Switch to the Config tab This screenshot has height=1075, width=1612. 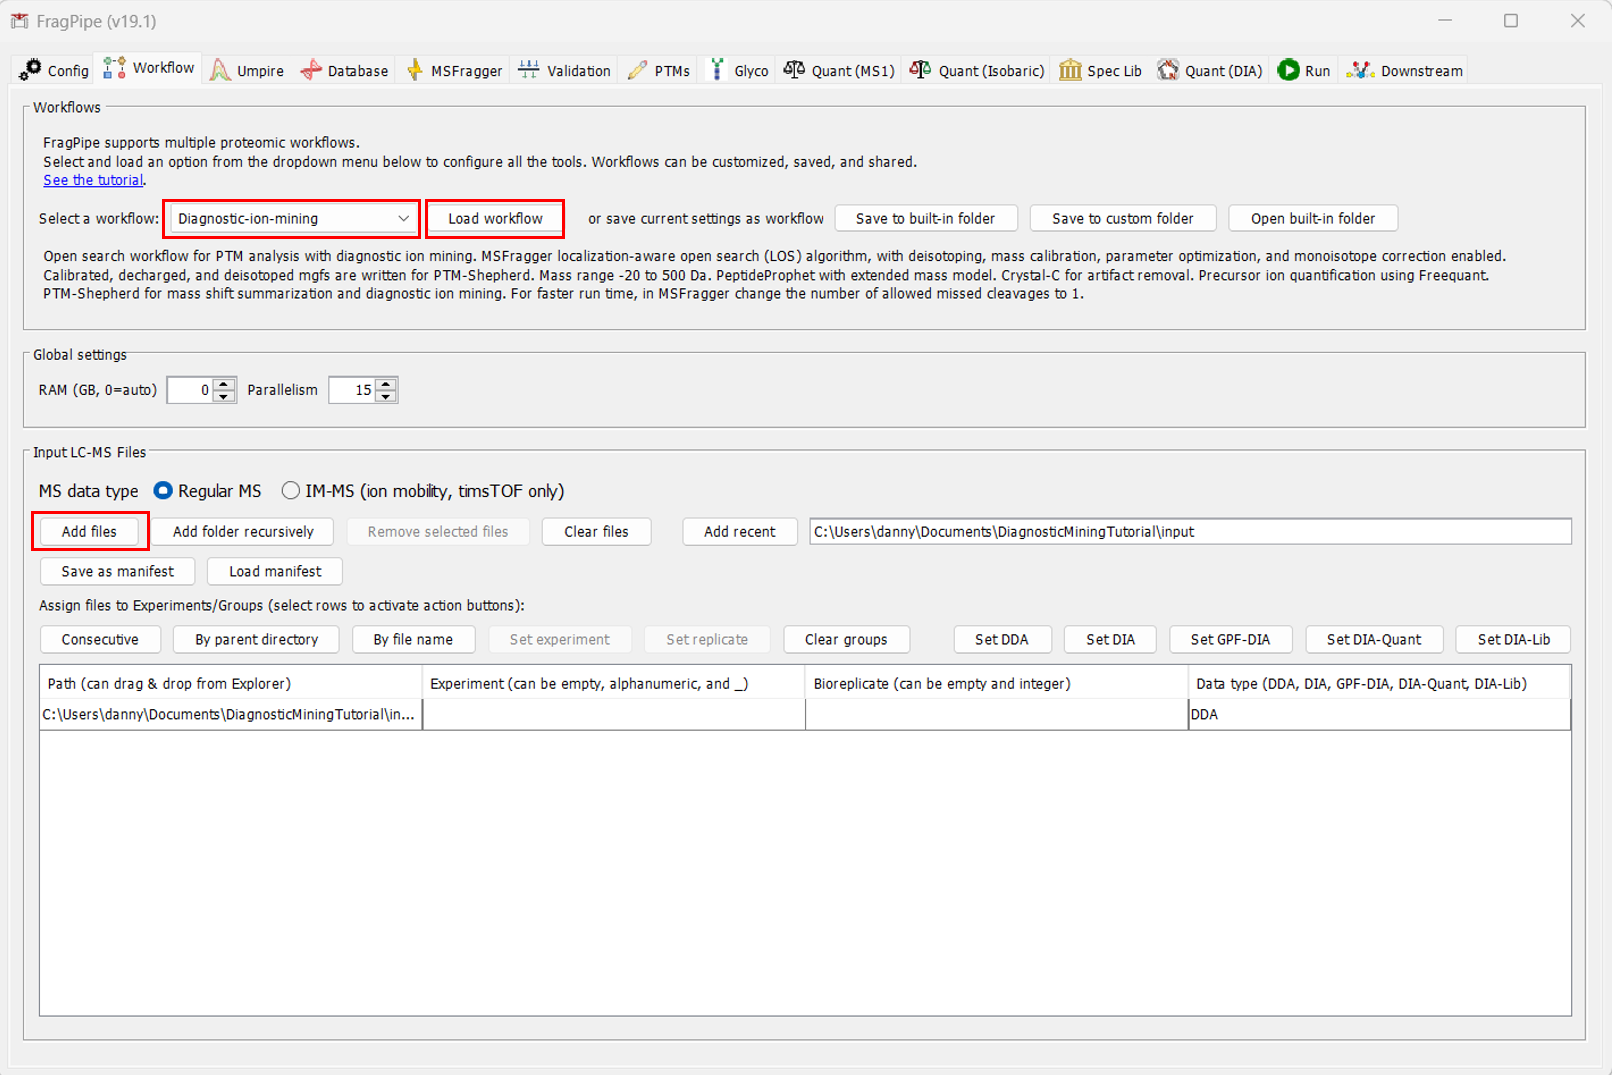[x=55, y=70]
